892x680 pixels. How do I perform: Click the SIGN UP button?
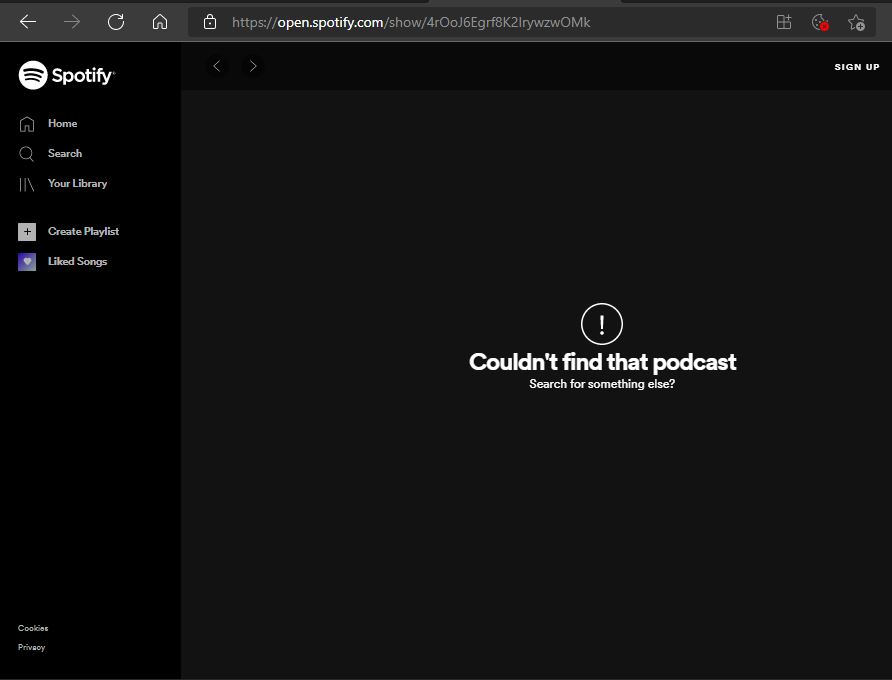click(857, 67)
